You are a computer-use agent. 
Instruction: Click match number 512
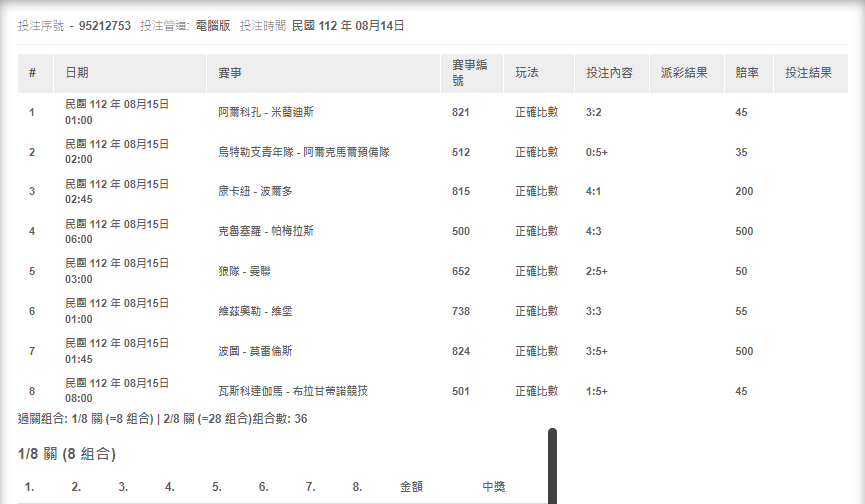461,152
